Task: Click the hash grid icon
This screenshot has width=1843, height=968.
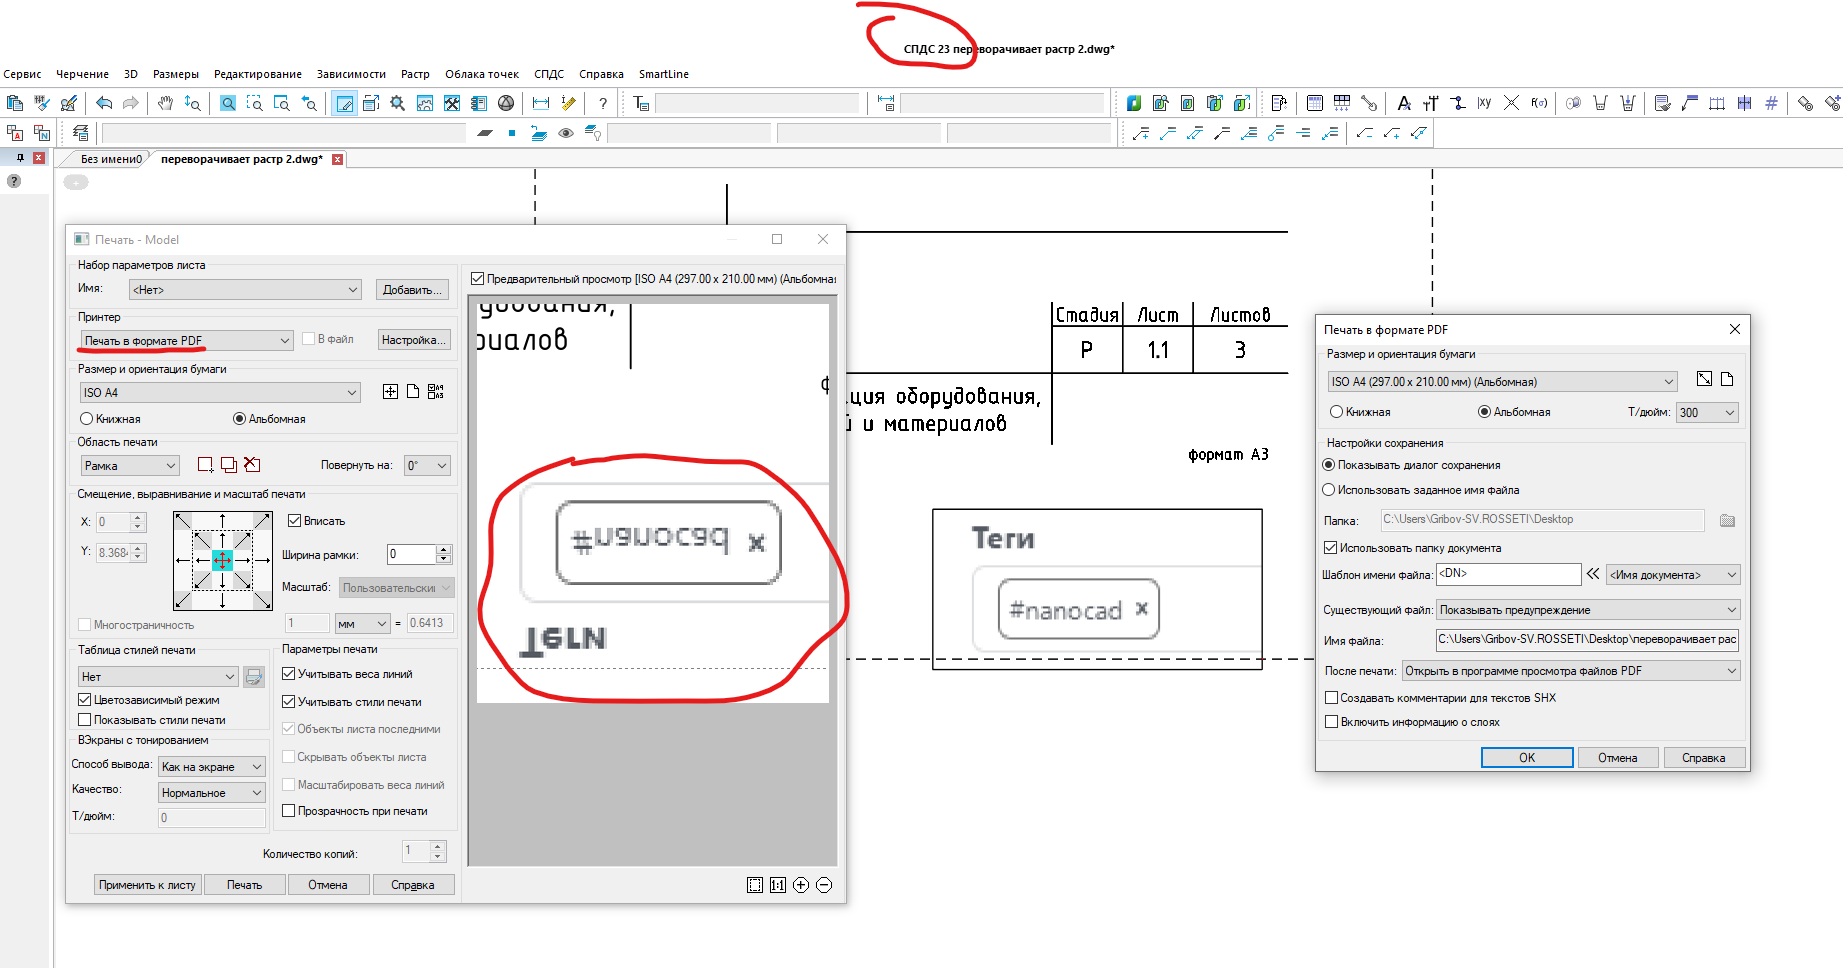Action: click(x=1771, y=103)
